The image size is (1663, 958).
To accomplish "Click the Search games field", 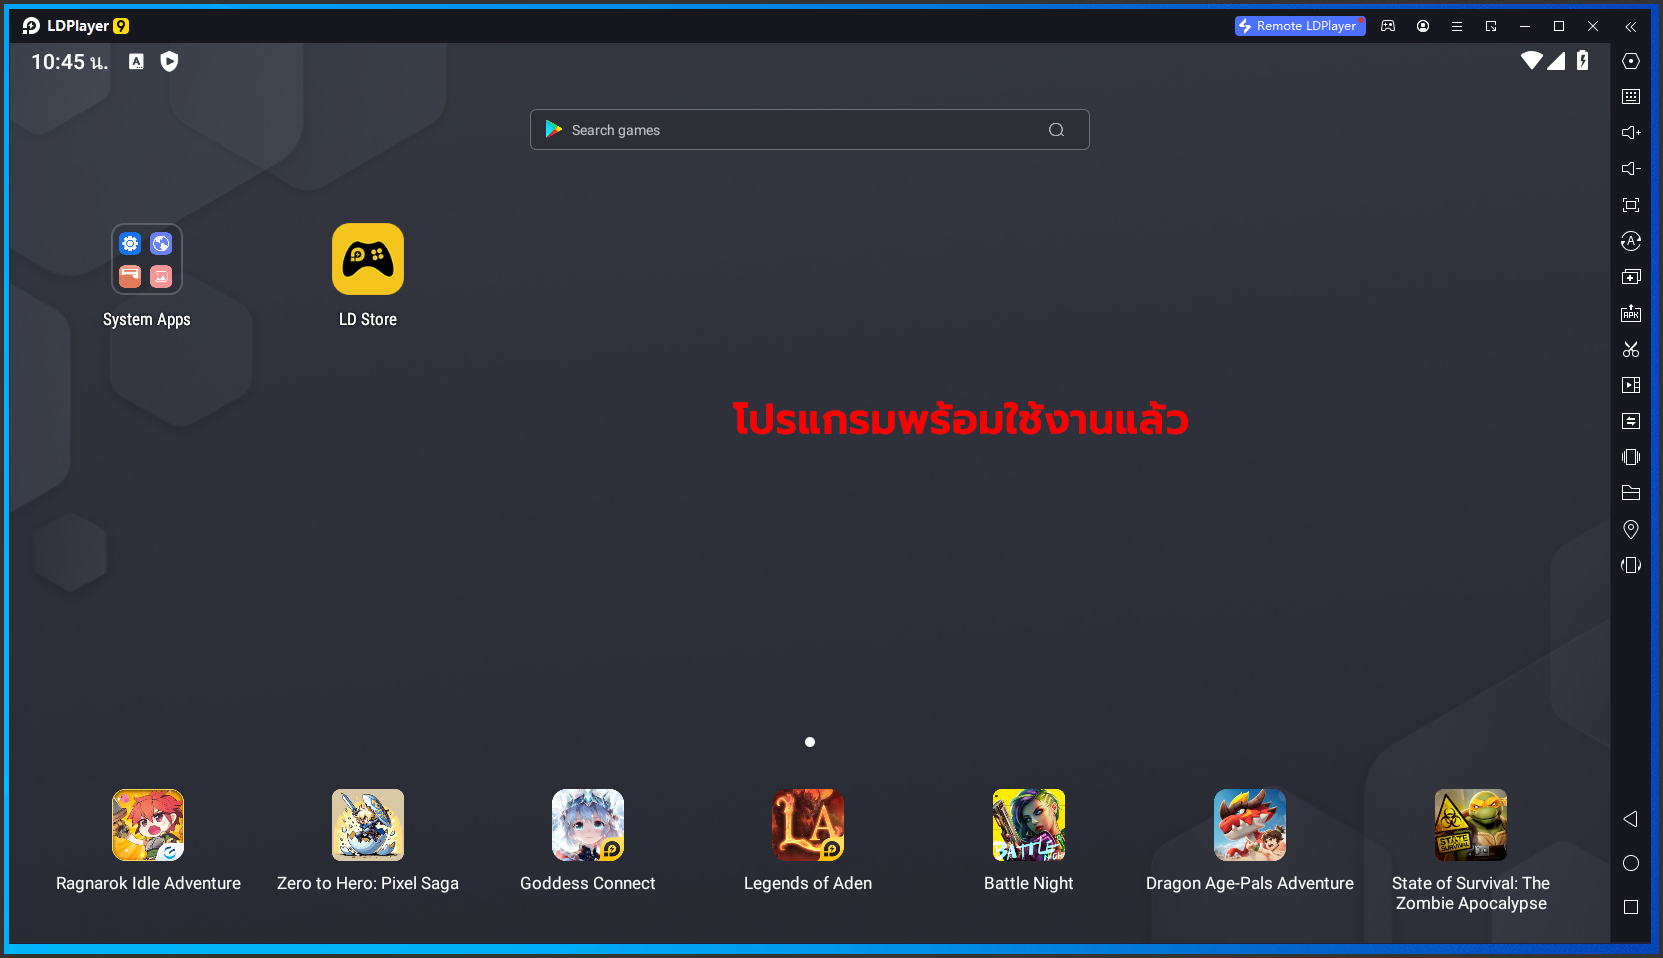I will click(x=808, y=129).
